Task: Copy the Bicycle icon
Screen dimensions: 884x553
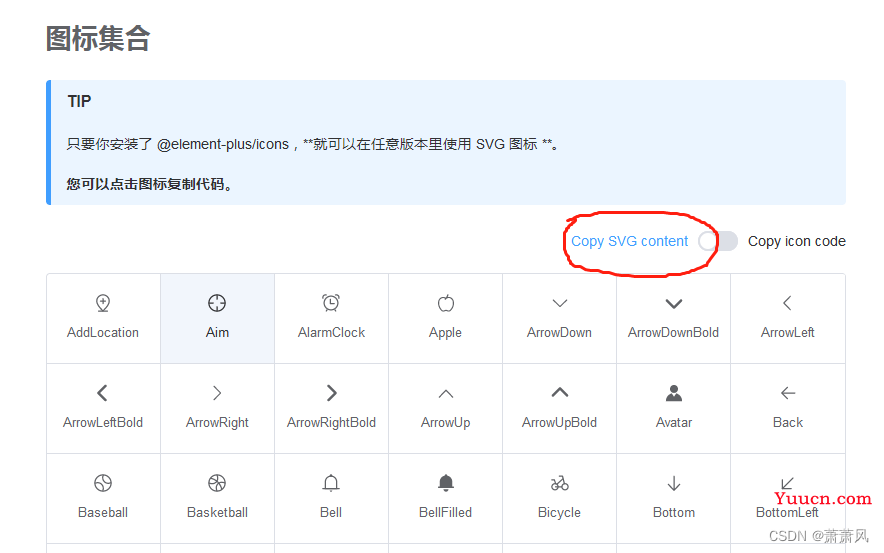Action: tap(560, 483)
